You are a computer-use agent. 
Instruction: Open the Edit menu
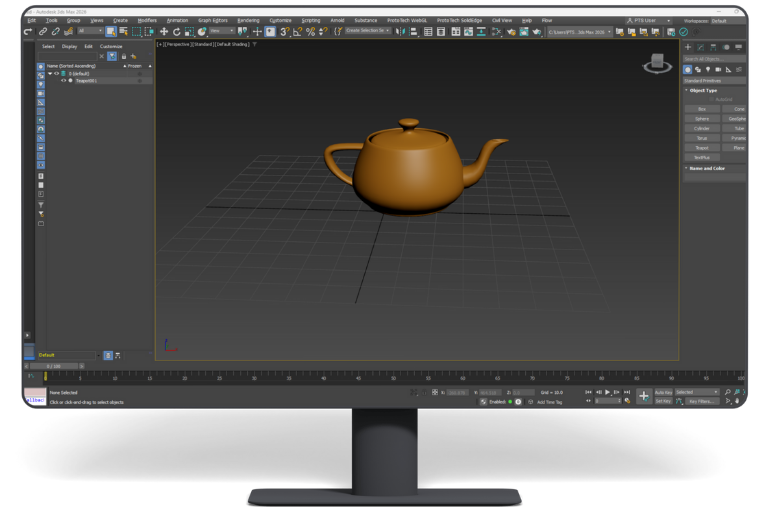pos(32,21)
